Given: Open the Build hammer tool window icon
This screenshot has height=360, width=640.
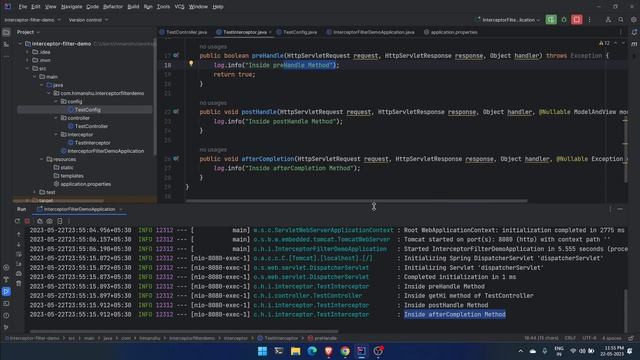Looking at the screenshot, I should click(6, 280).
